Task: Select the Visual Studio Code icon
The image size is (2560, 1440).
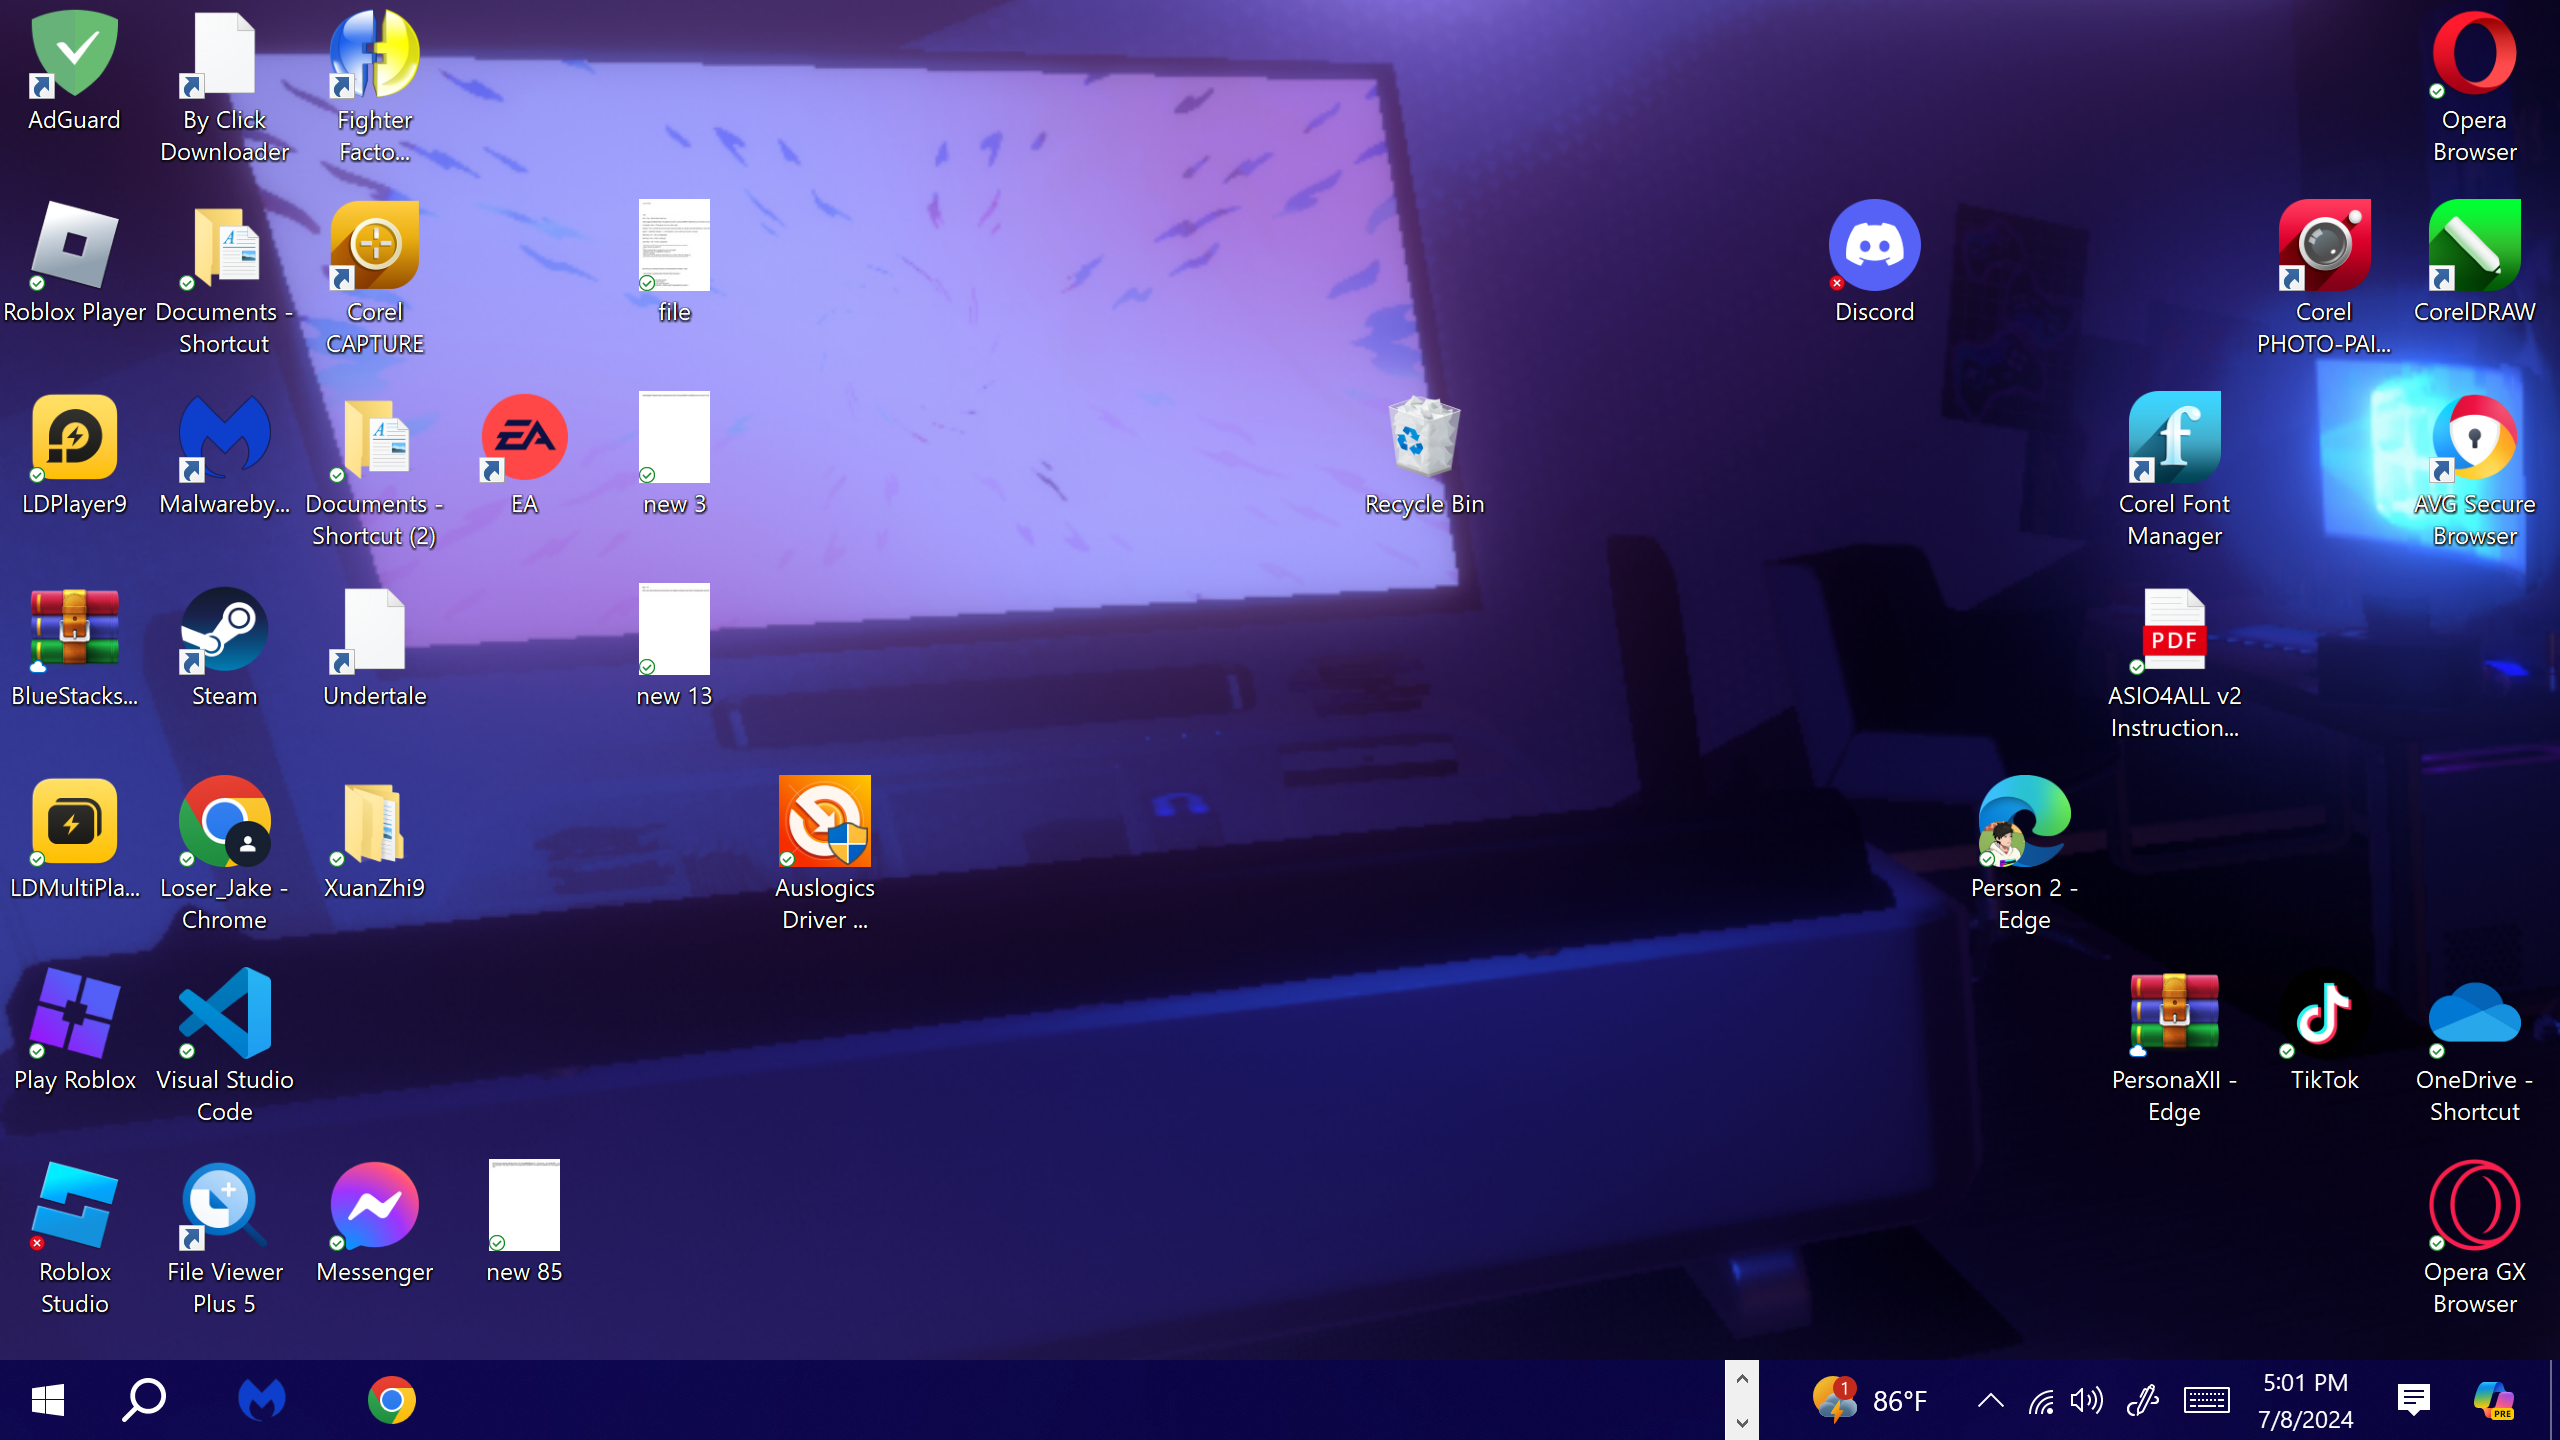Action: [224, 1015]
